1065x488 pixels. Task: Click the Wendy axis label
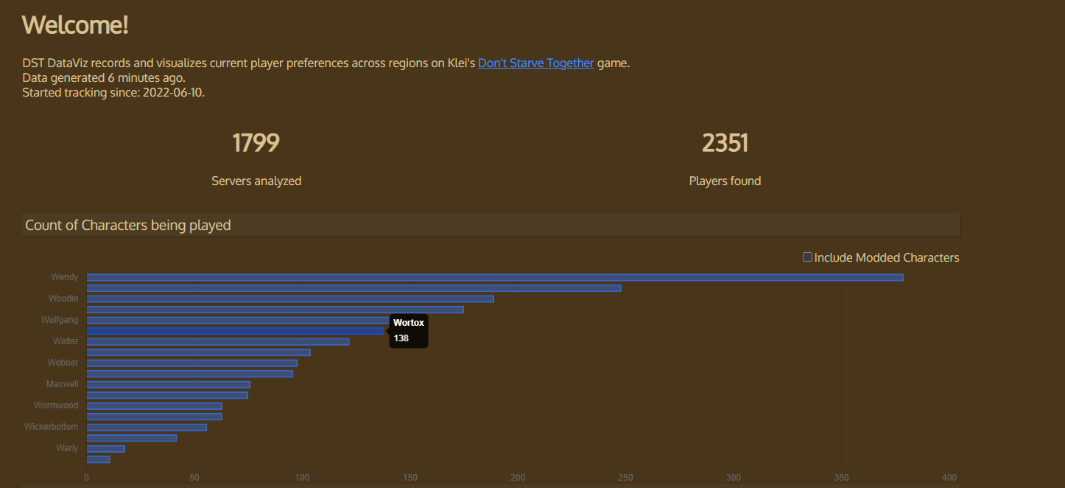(x=65, y=277)
